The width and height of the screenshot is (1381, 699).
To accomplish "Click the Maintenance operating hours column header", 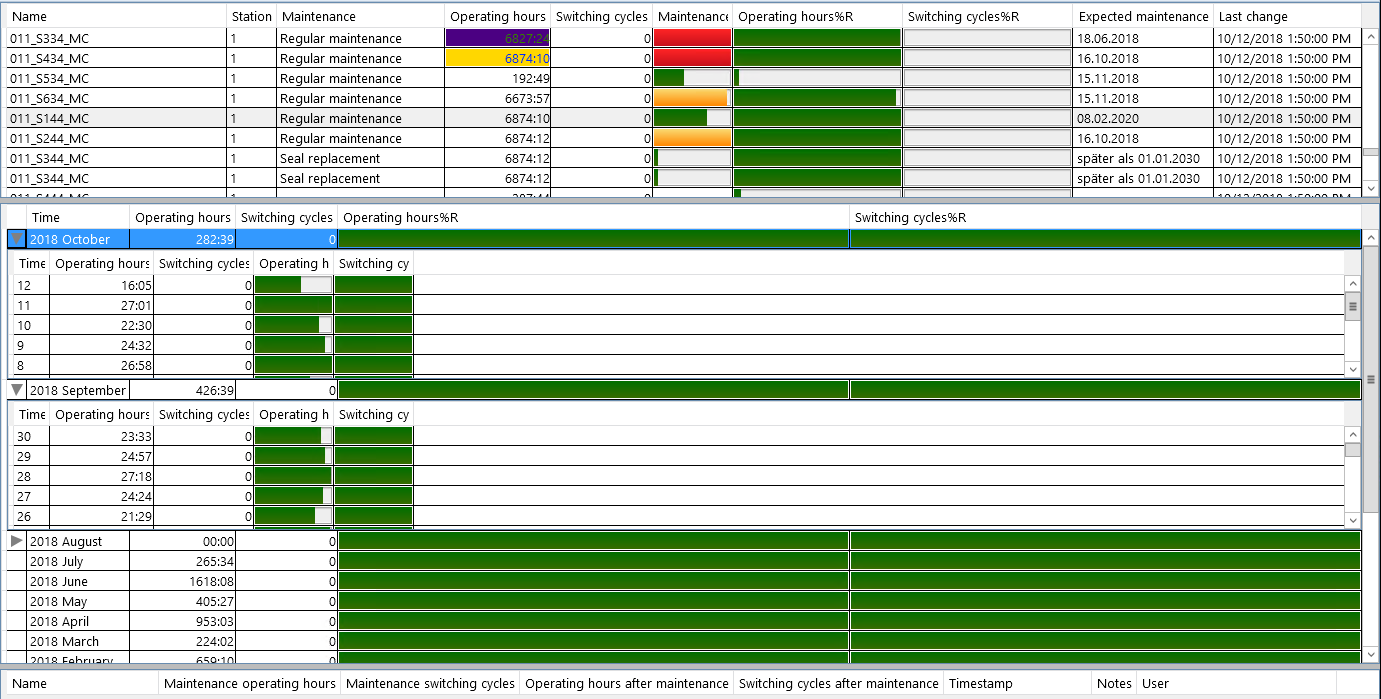I will click(250, 684).
